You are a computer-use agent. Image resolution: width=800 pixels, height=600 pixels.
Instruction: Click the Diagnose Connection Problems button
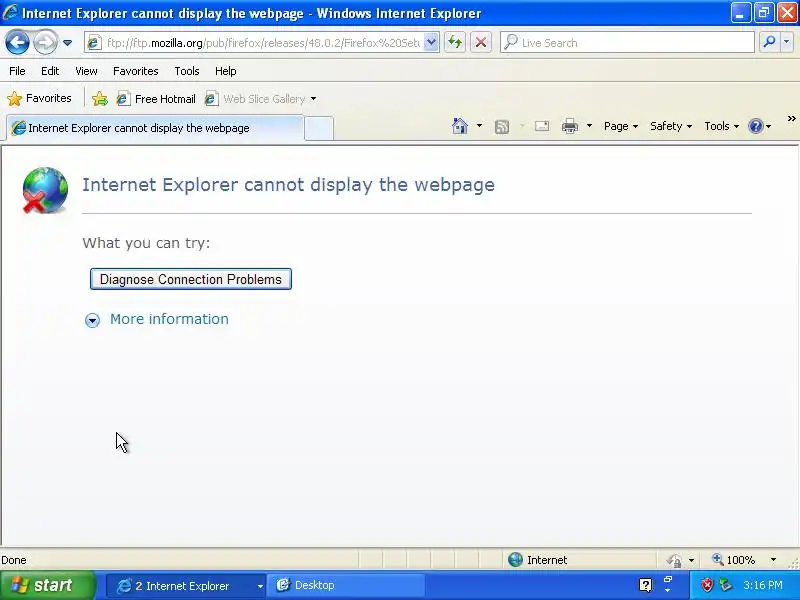[191, 279]
